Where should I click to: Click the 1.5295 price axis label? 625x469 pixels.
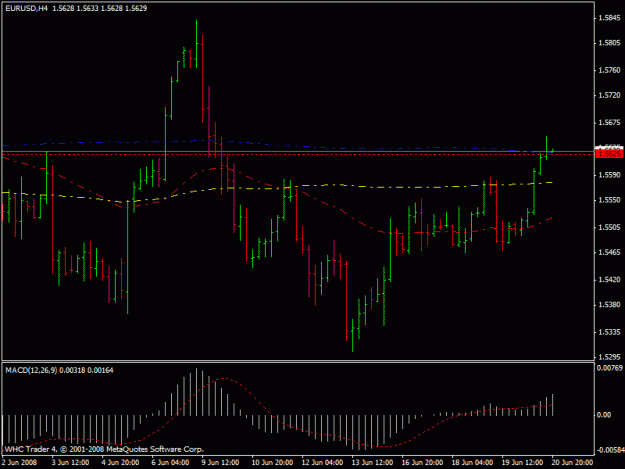coord(609,357)
